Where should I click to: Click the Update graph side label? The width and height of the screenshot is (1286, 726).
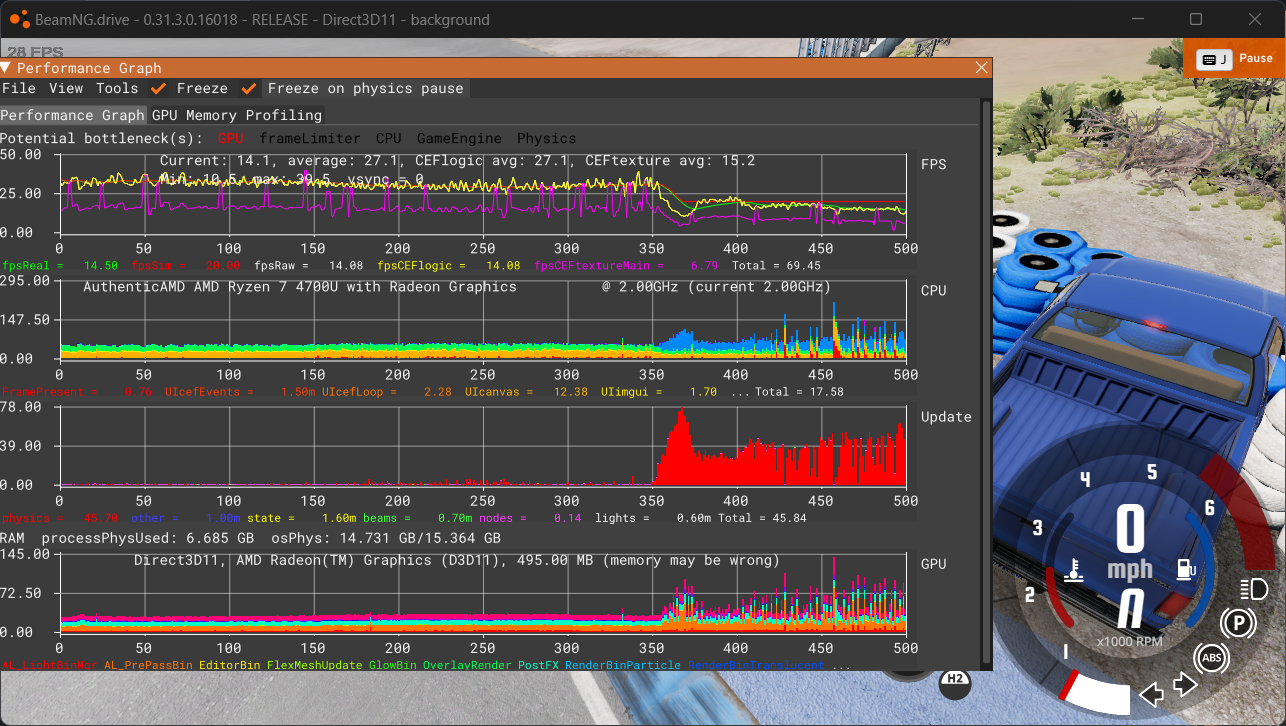[946, 417]
